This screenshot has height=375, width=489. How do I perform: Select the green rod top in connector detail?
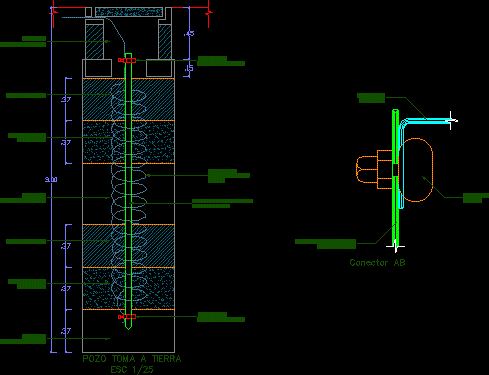click(x=395, y=111)
